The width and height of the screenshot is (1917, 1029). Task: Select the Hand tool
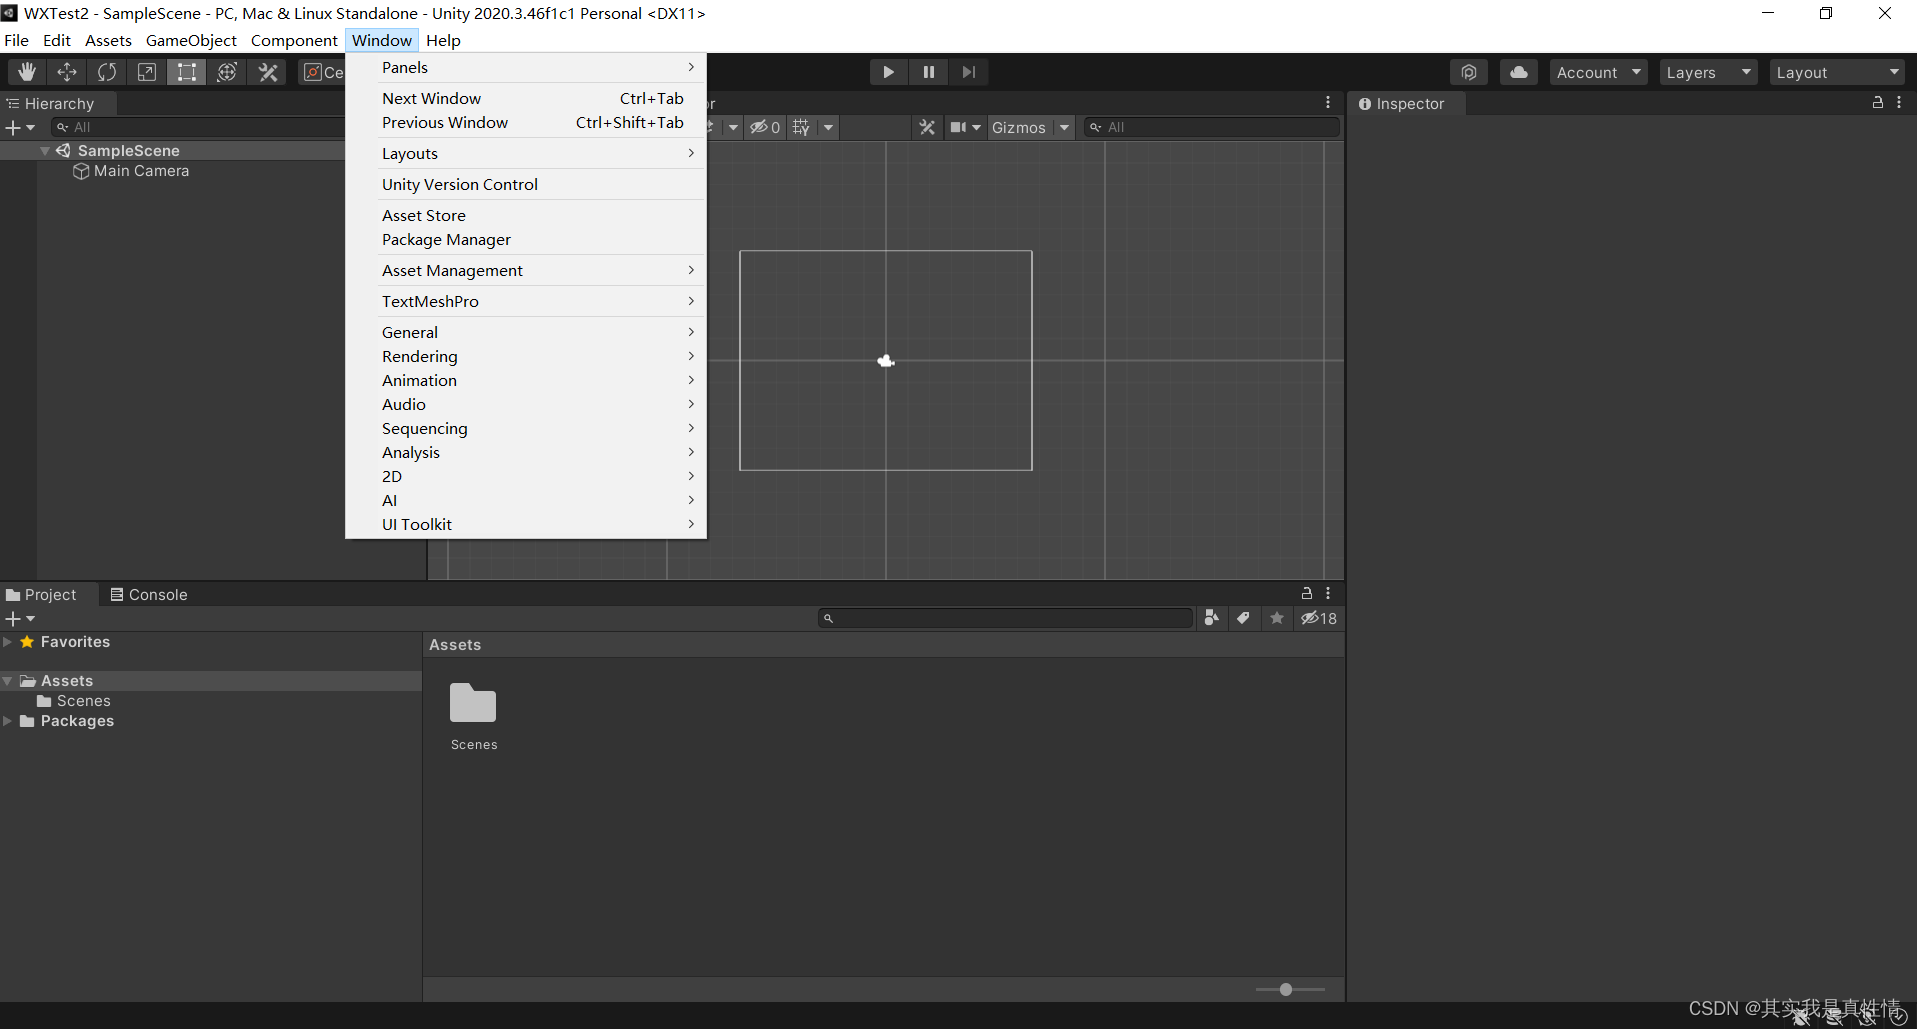[x=27, y=72]
